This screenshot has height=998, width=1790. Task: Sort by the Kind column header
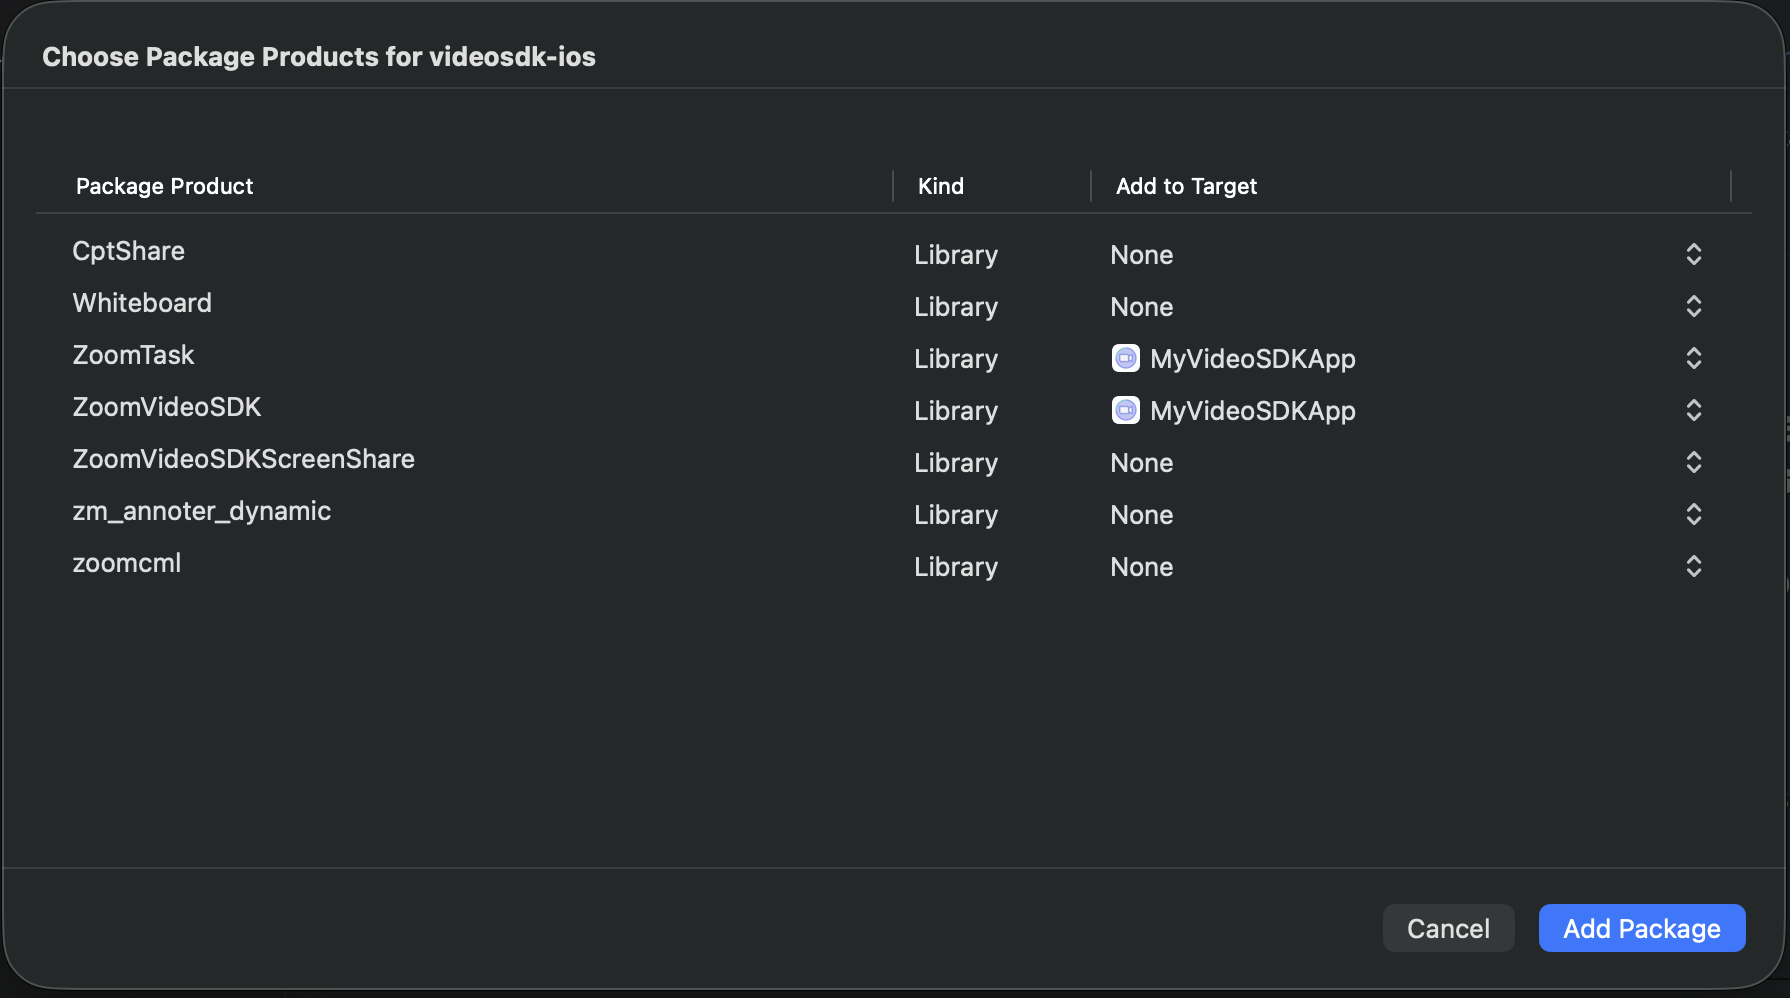[x=941, y=186]
